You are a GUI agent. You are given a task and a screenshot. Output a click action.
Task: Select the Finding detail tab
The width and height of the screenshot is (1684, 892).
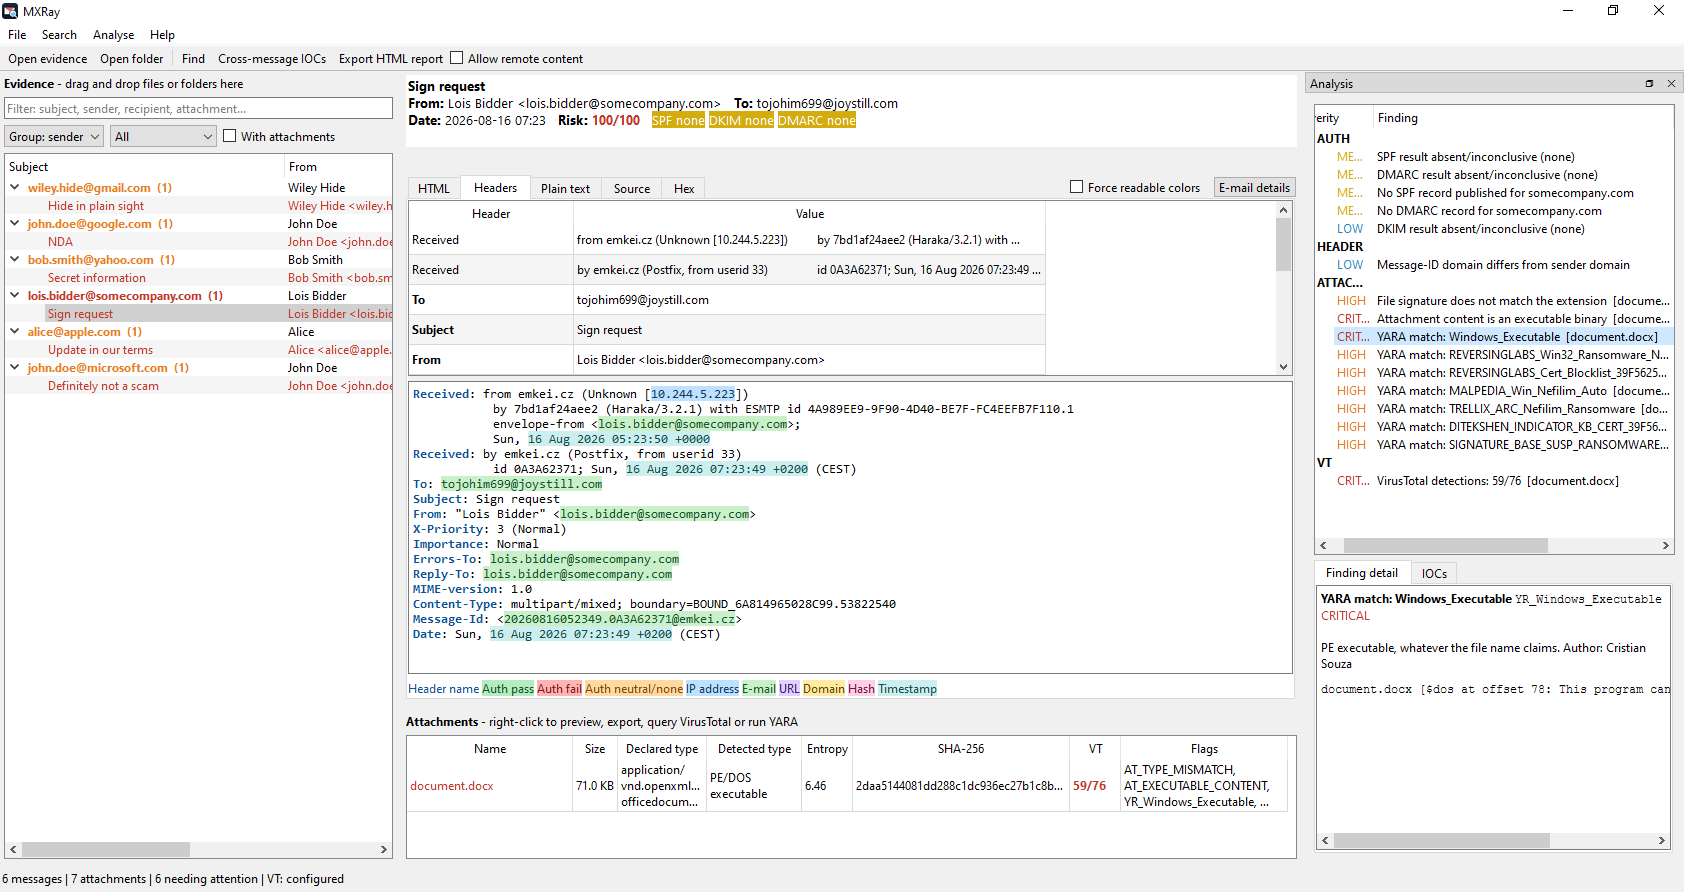1361,572
